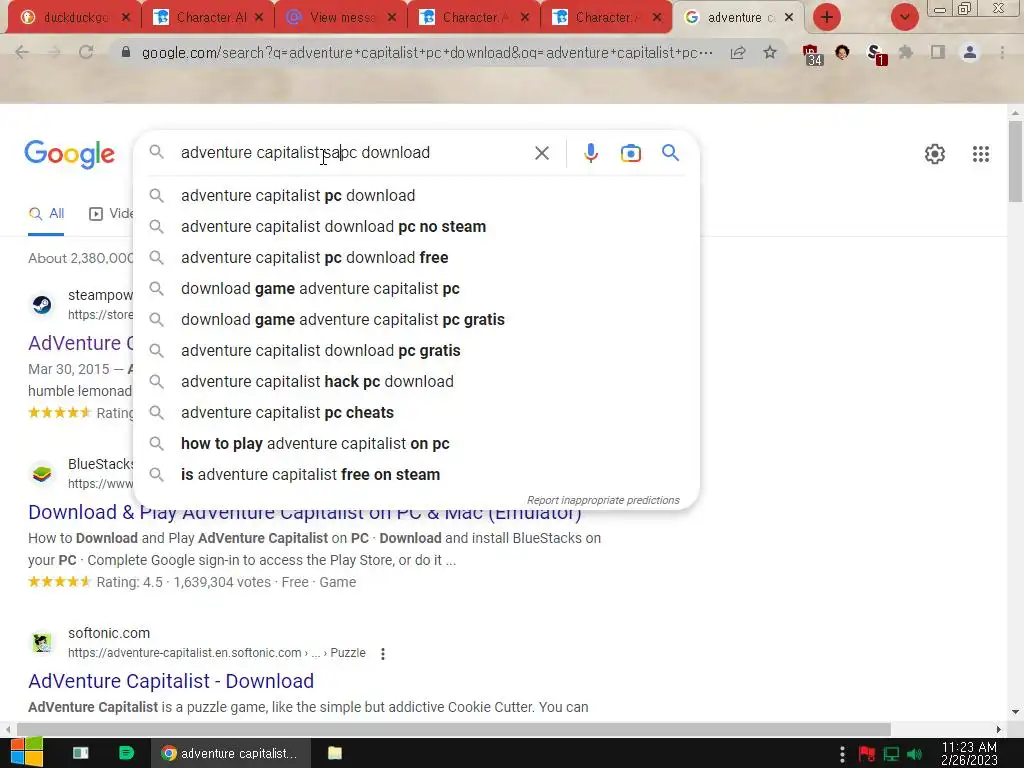Viewport: 1024px width, 768px height.
Task: Clear the search box with X icon
Action: [x=541, y=153]
